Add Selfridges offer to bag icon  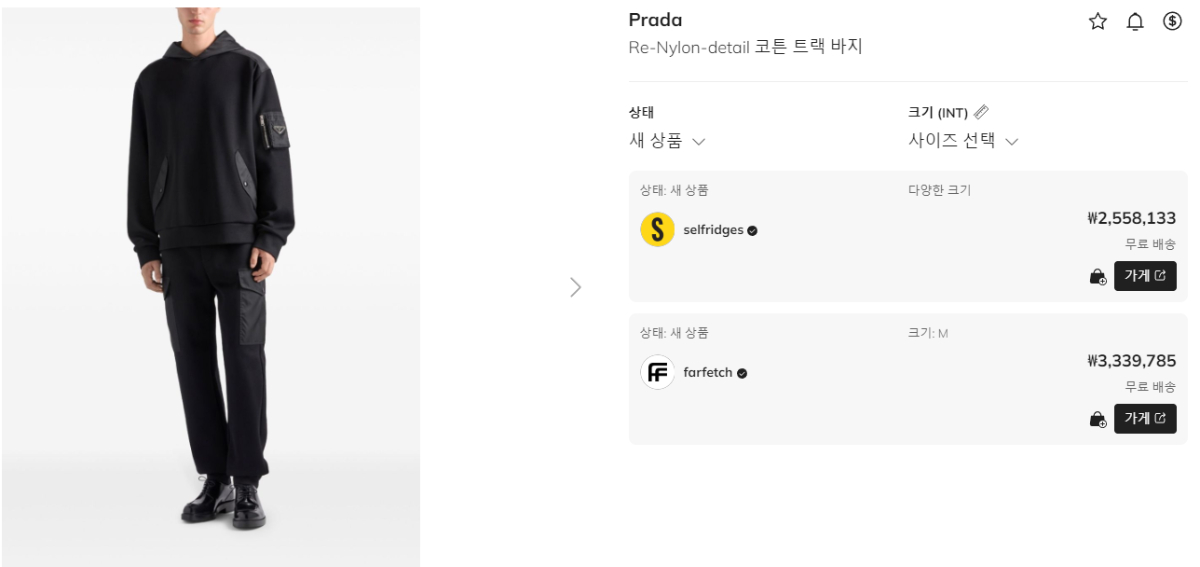click(x=1097, y=276)
